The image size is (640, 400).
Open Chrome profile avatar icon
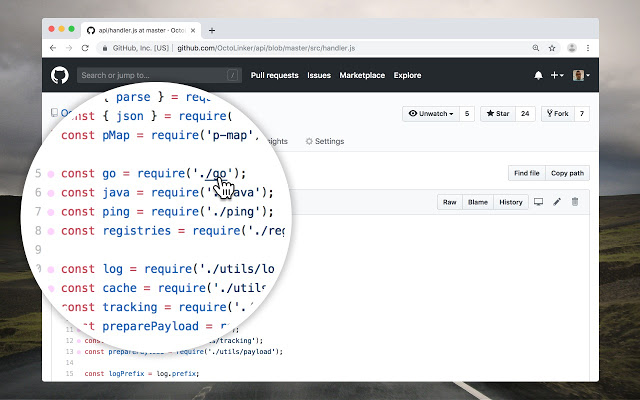click(x=572, y=48)
